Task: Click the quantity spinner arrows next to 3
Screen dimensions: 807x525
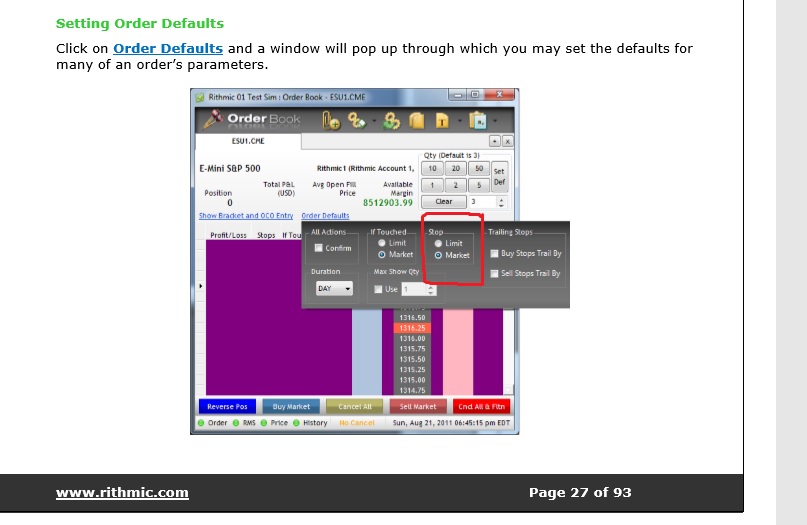Action: (501, 202)
